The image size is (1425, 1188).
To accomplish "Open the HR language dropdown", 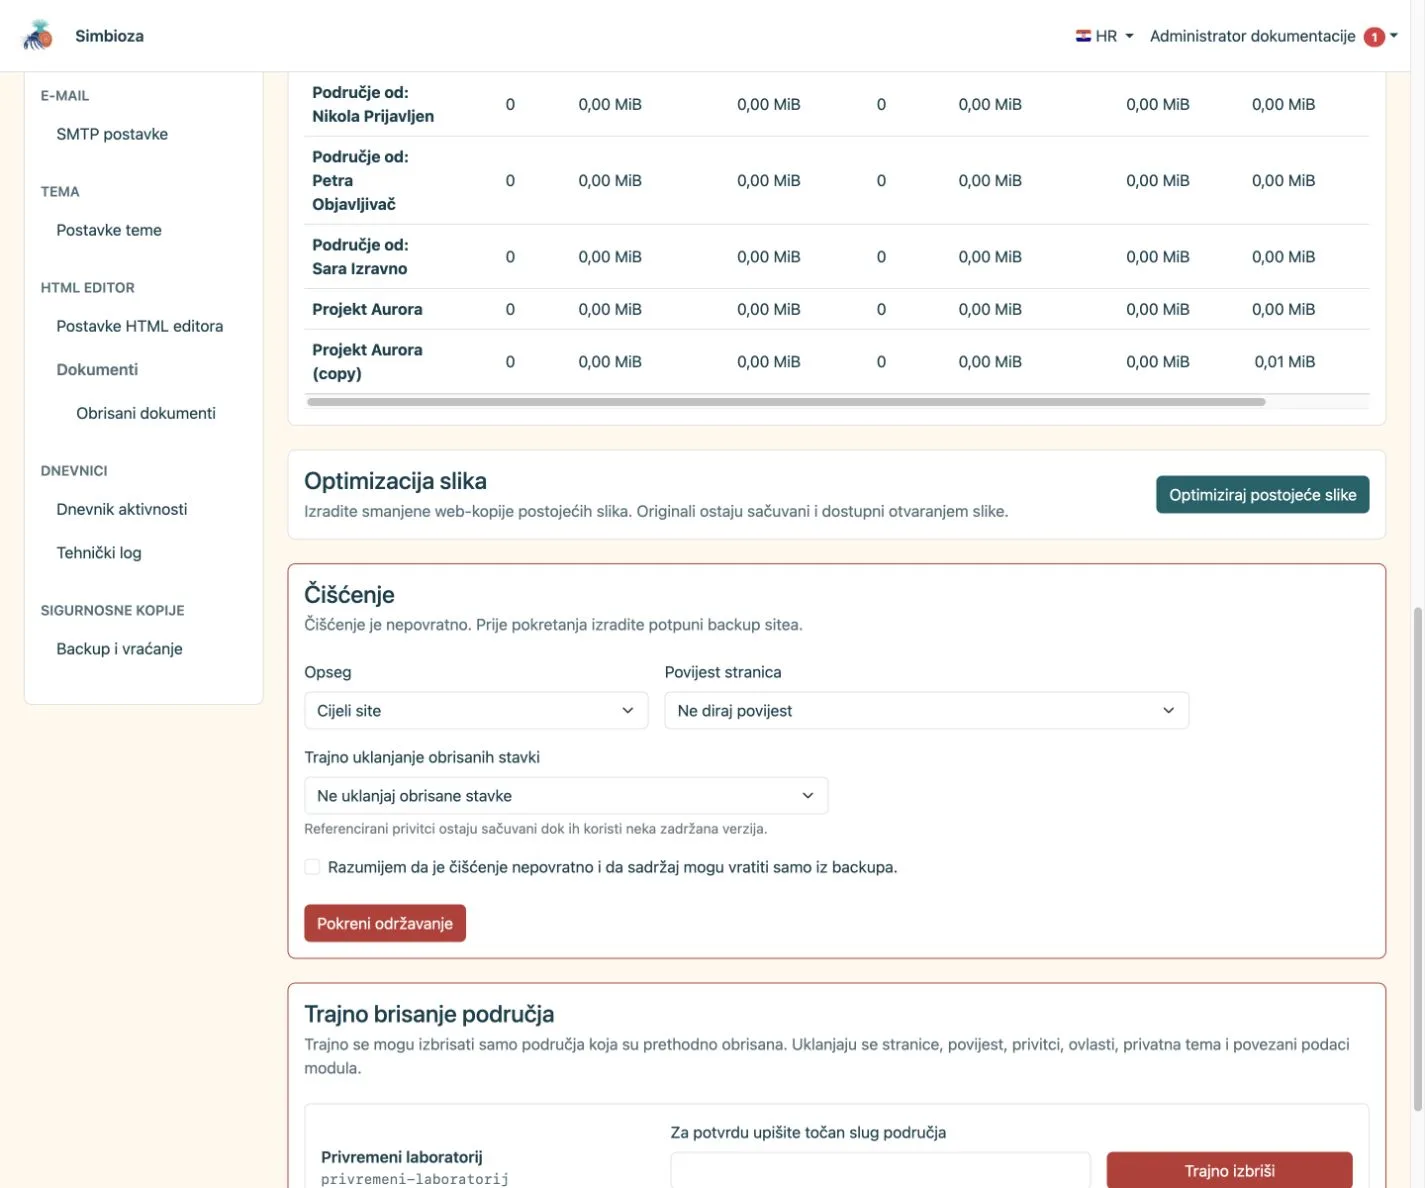I will point(1105,36).
